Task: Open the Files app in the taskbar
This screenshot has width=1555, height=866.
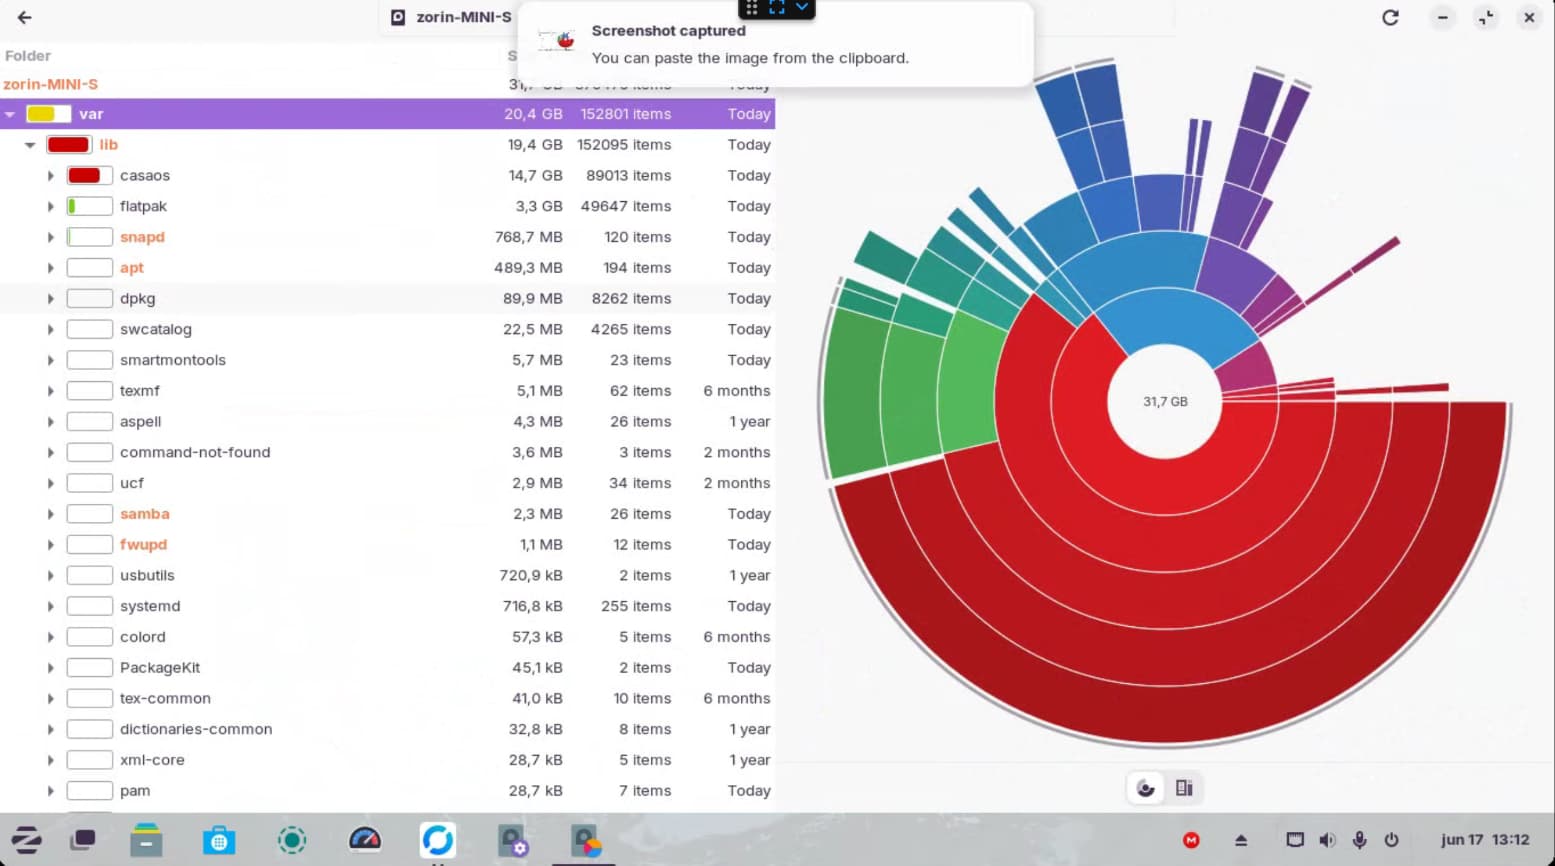Action: coord(146,839)
